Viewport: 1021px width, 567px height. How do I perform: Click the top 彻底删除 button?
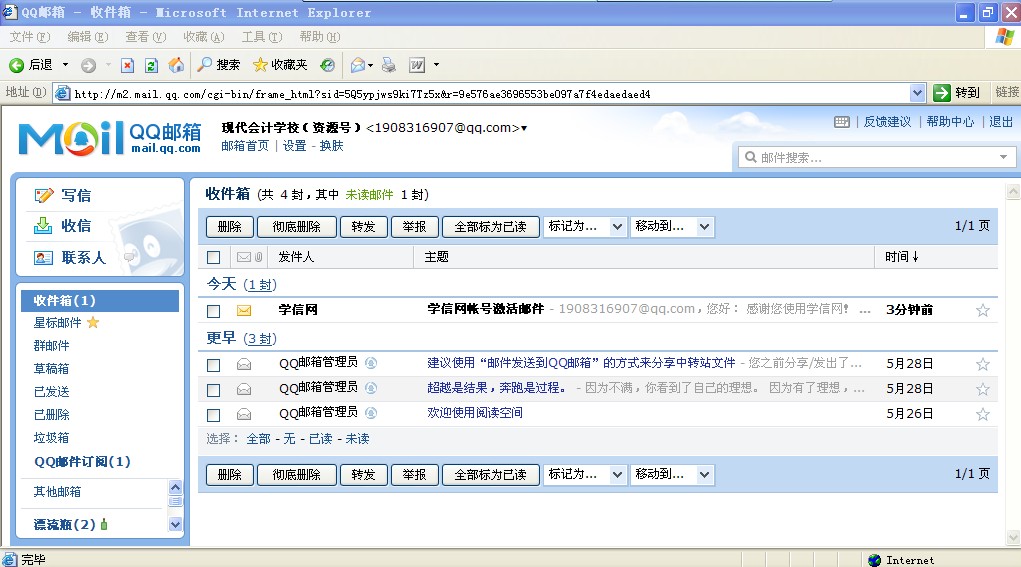coord(297,227)
